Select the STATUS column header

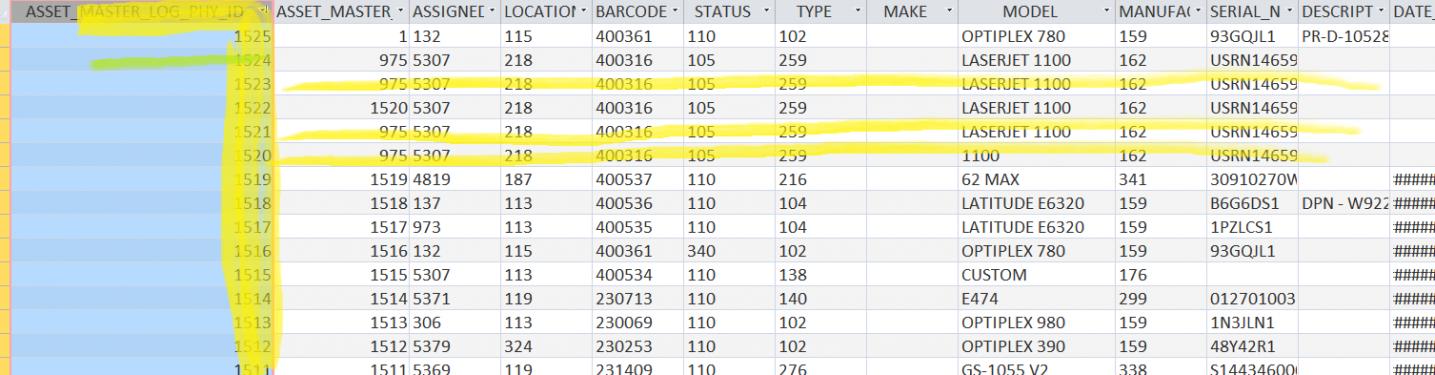729,12
